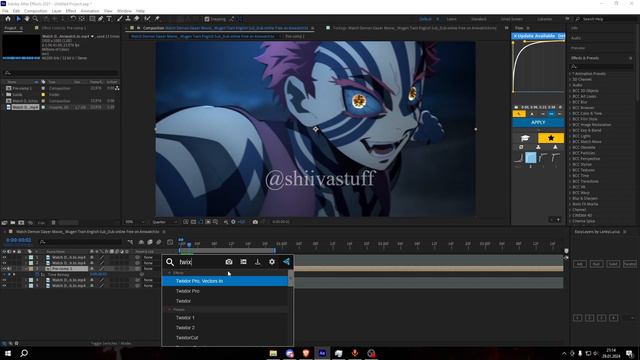
Task: Click the yellow star favorites button in Flow
Action: click(551, 138)
